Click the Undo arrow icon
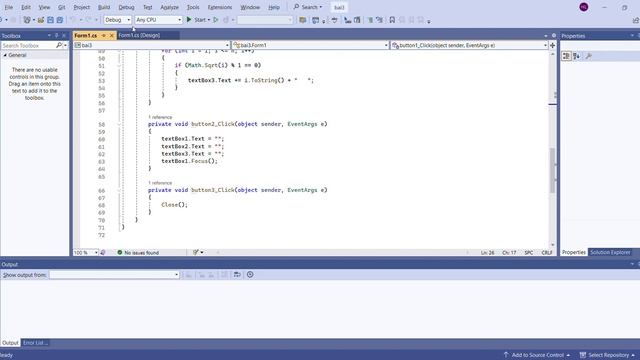The width and height of the screenshot is (640, 360). pyautogui.click(x=73, y=20)
